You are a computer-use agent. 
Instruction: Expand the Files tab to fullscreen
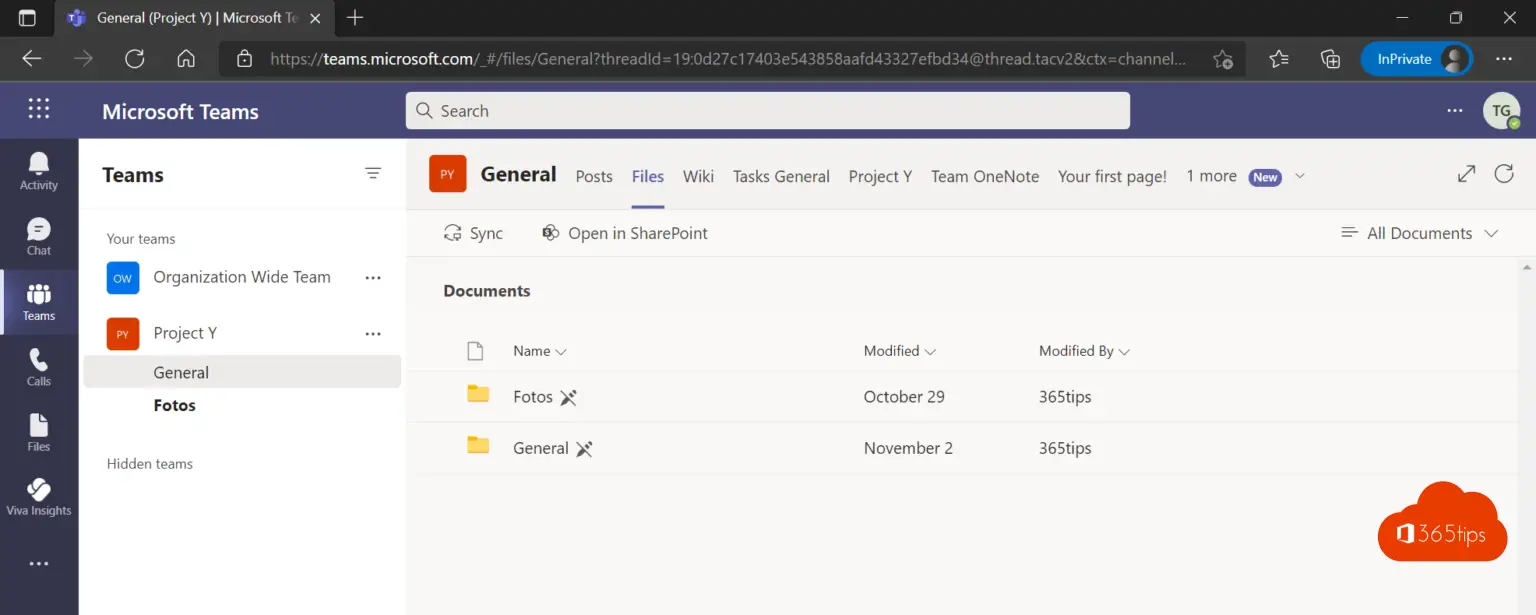click(1465, 173)
